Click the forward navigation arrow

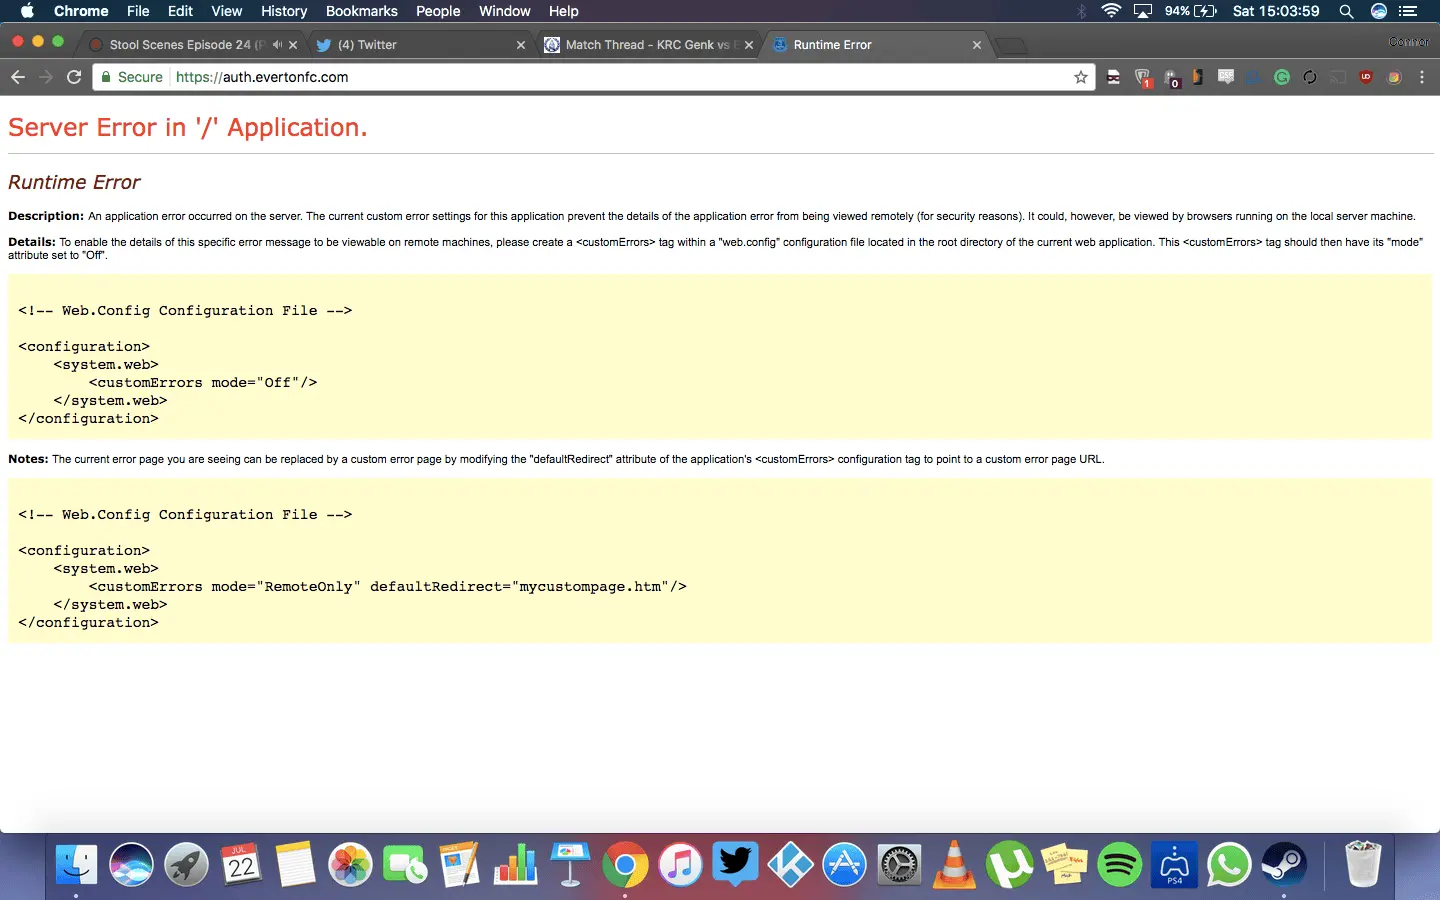pos(45,77)
